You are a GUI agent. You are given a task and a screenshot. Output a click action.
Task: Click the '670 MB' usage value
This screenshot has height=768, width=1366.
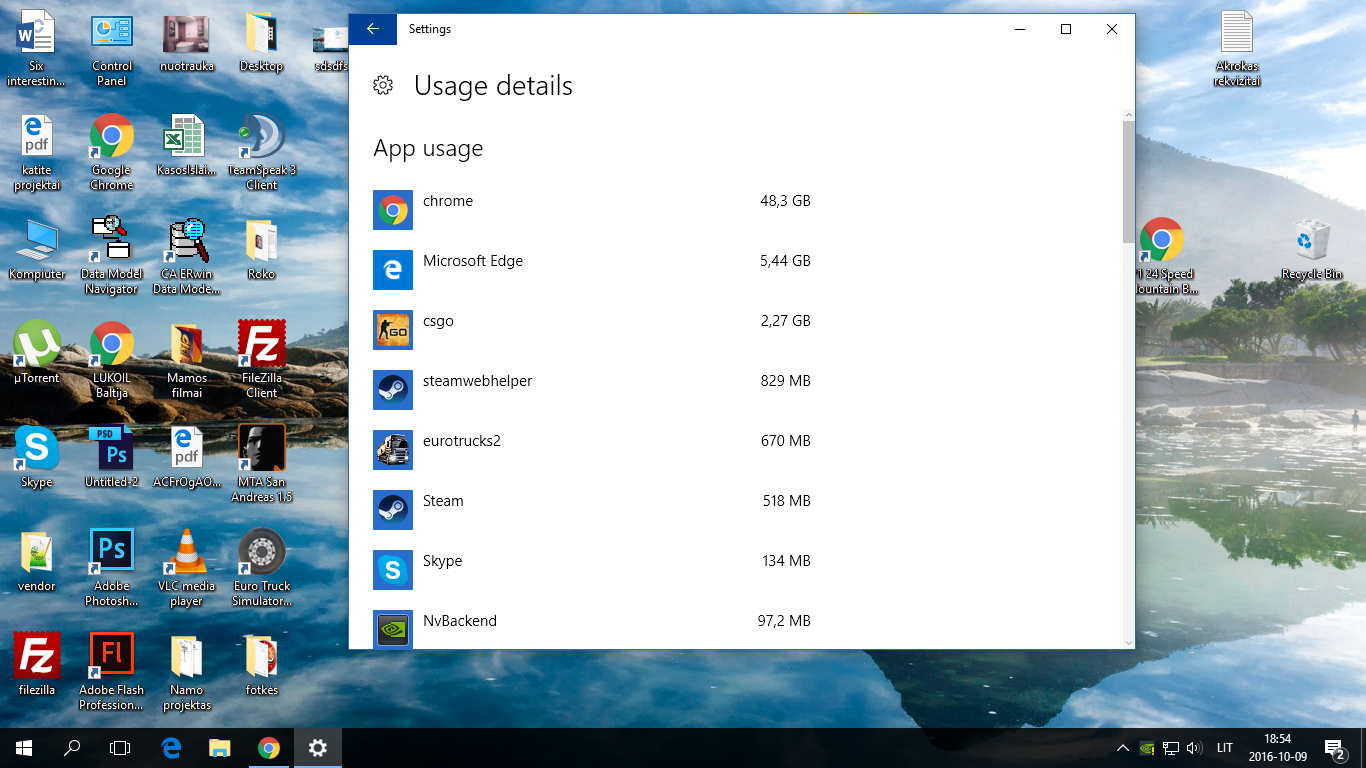click(x=786, y=441)
